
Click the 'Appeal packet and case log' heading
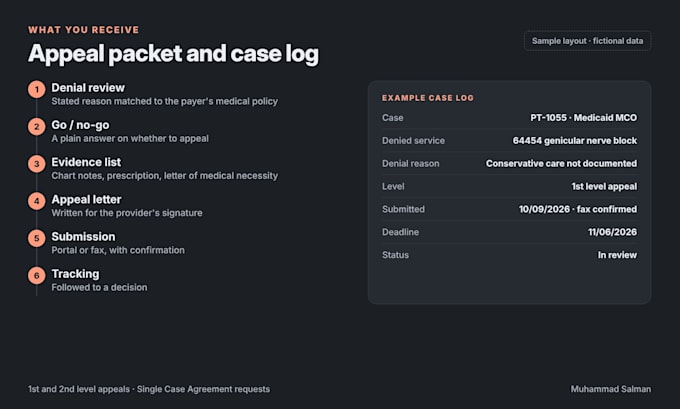pos(173,54)
